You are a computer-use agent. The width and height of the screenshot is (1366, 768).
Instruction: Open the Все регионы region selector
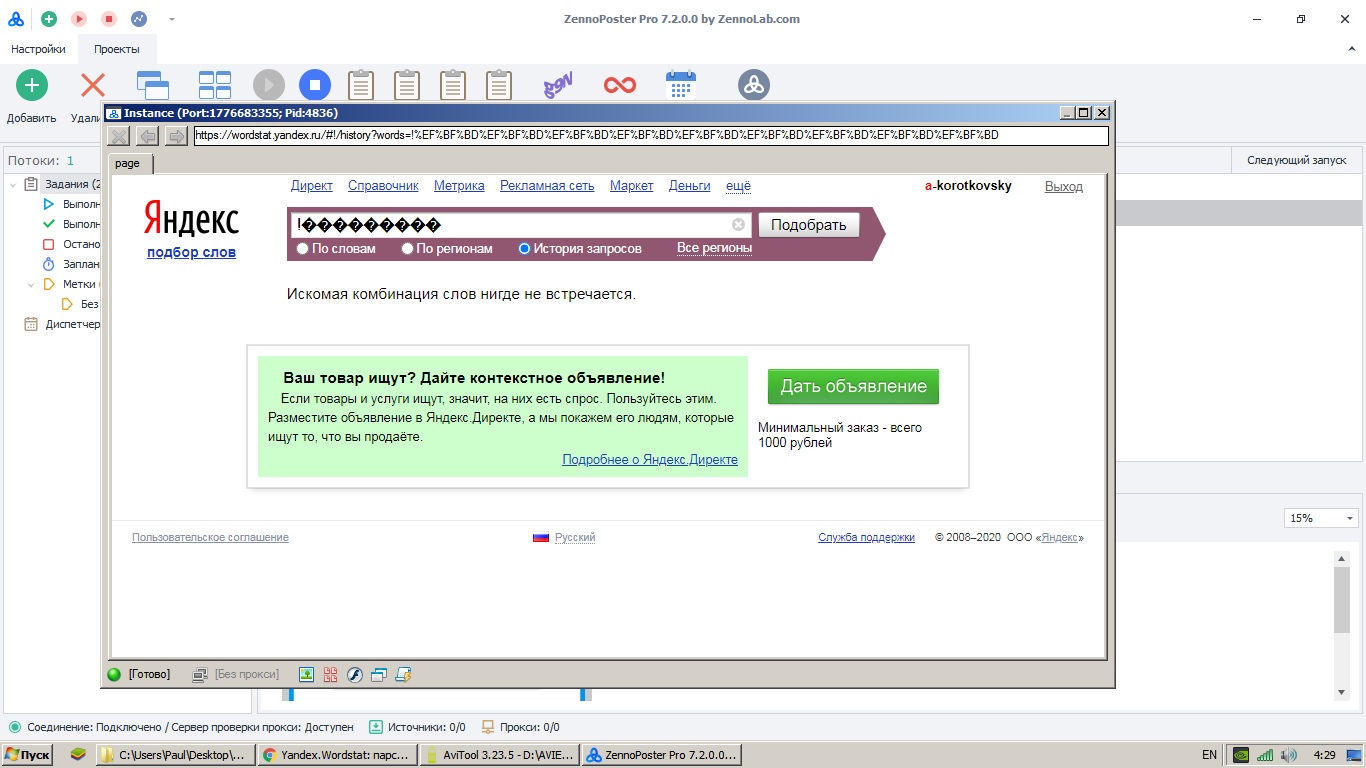714,248
